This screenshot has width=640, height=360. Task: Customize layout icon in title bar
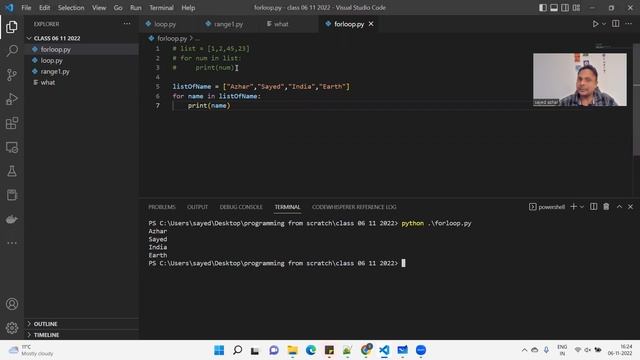click(x=576, y=8)
